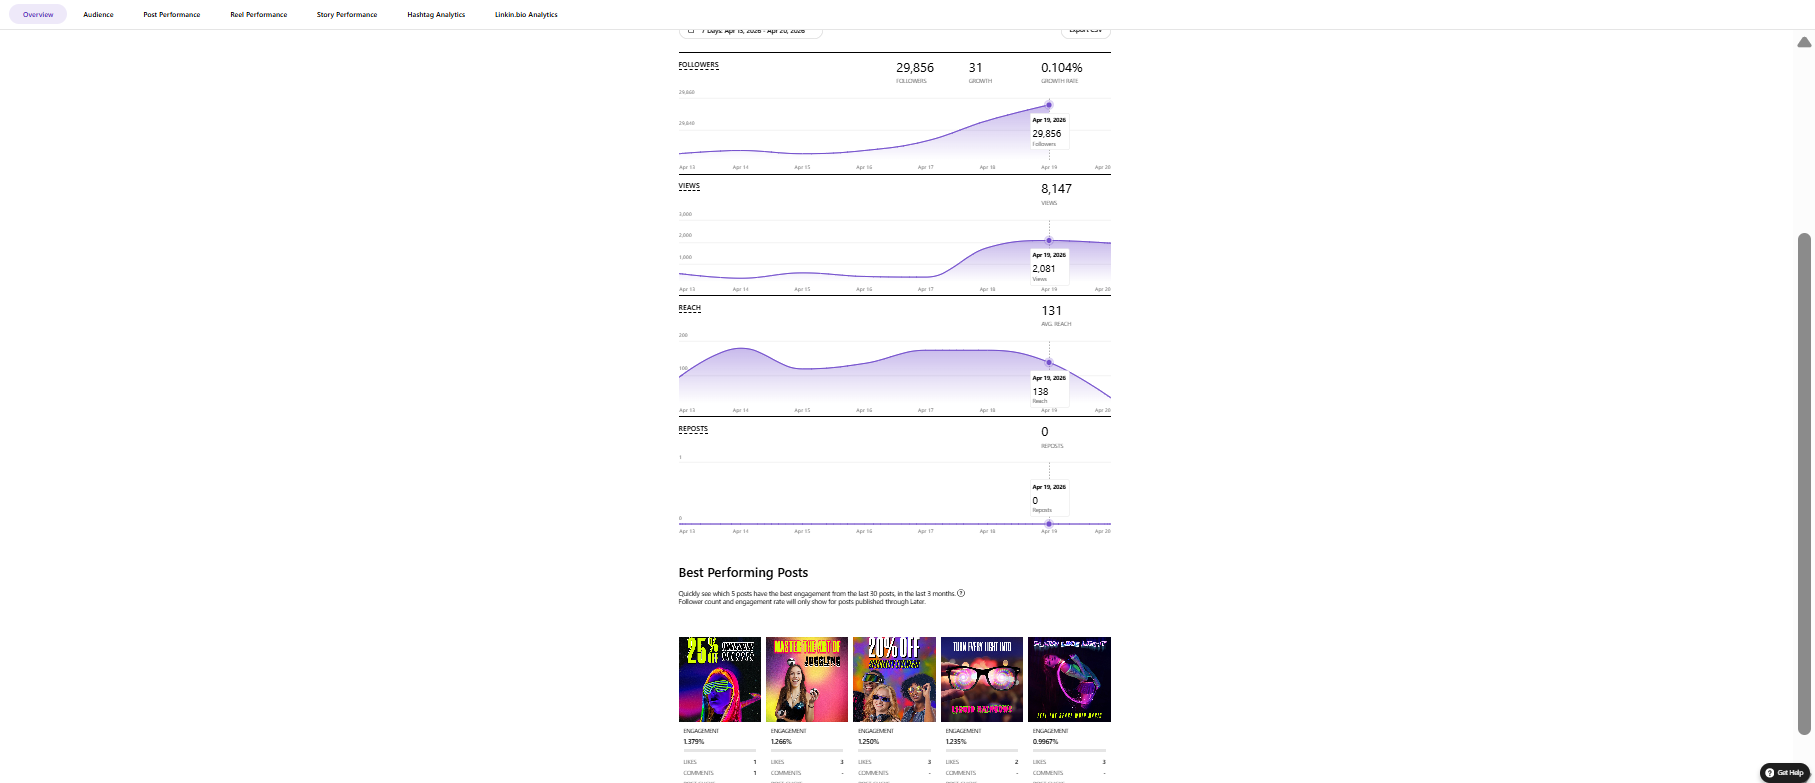Viewport: 1815px width, 783px height.
Task: Go to the Reel Performance tab
Action: [258, 15]
